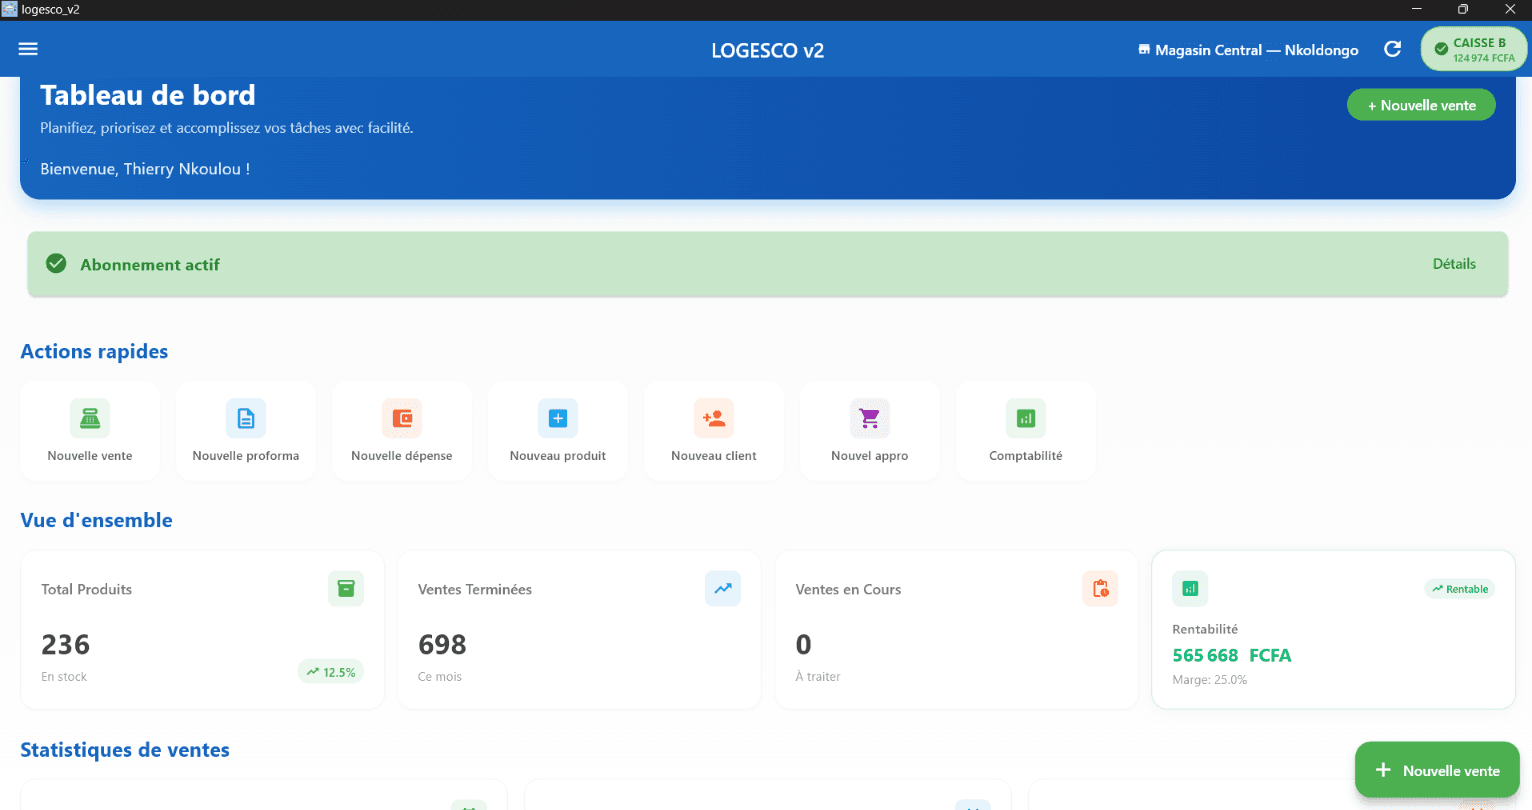The width and height of the screenshot is (1532, 810).
Task: Click the Tableau de bord title
Action: [148, 95]
